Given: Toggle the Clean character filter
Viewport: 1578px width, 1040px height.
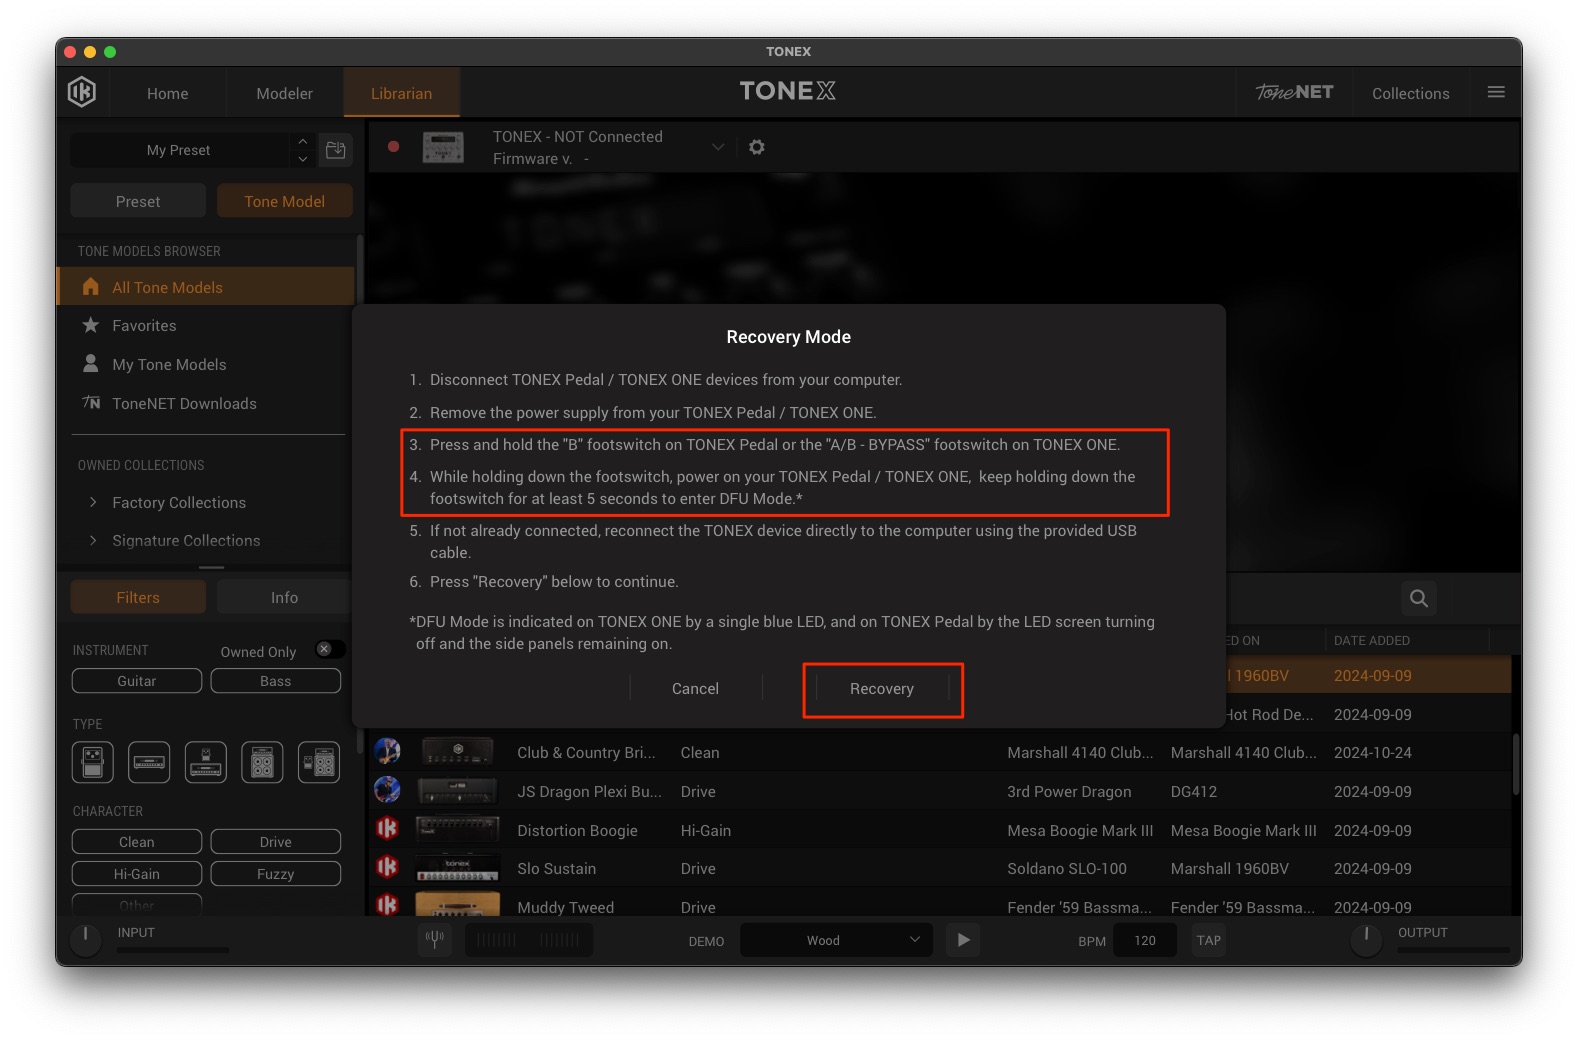Looking at the screenshot, I should click(x=137, y=842).
